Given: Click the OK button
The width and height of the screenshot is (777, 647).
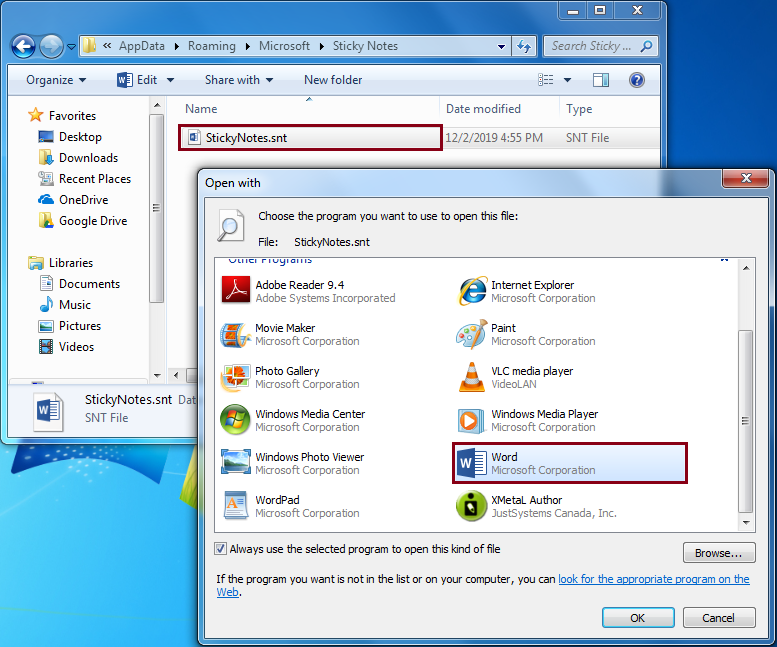Looking at the screenshot, I should [x=638, y=618].
